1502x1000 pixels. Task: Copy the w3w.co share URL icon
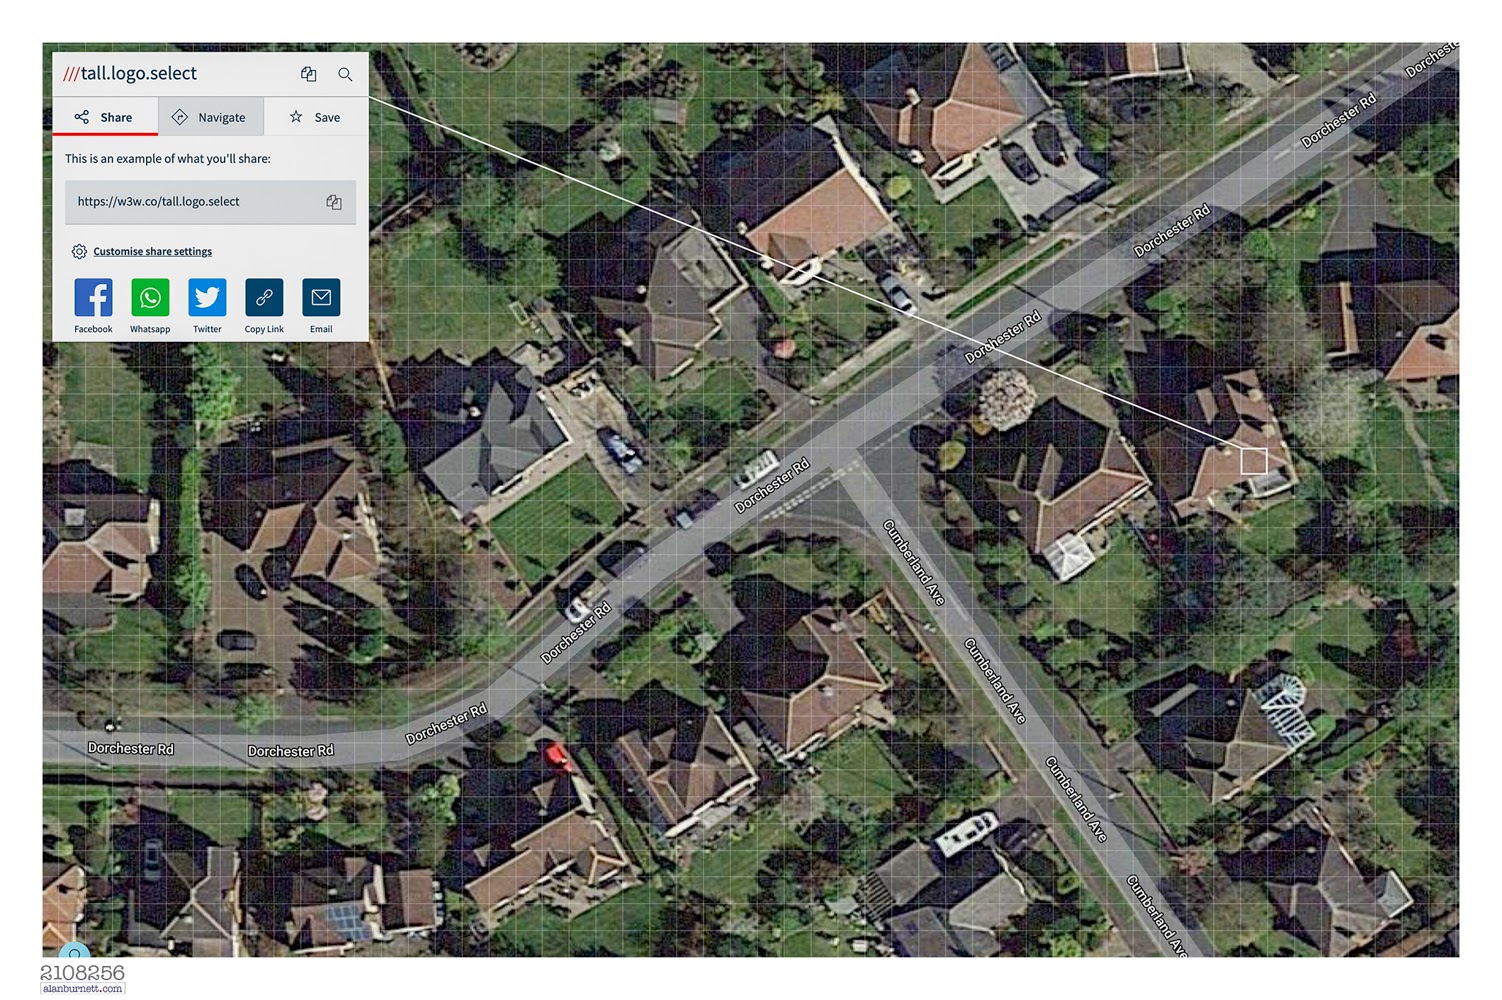(334, 202)
